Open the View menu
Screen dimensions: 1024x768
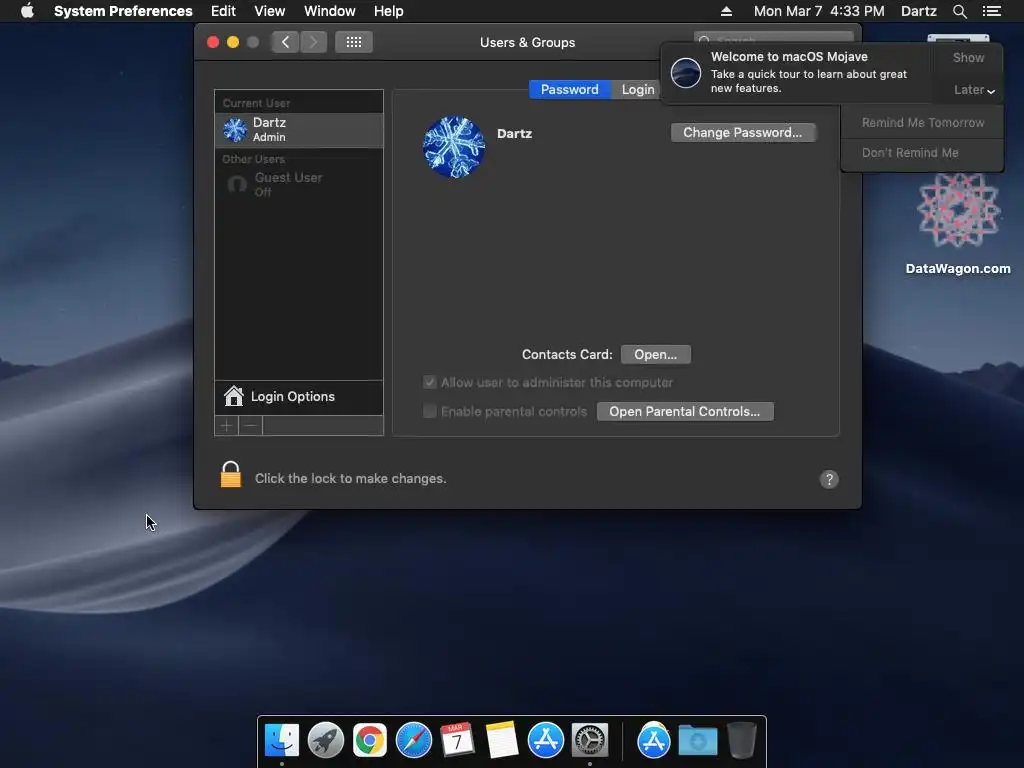(270, 11)
